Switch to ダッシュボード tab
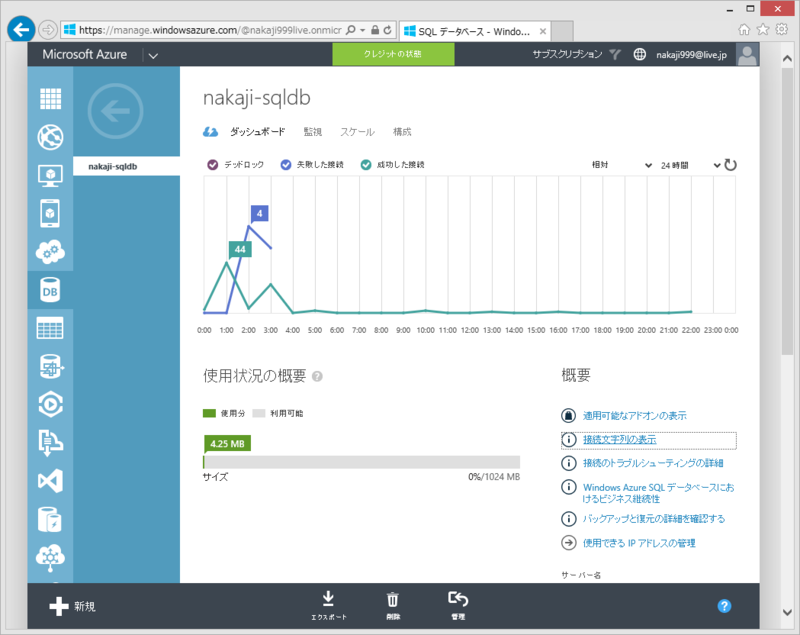Image resolution: width=800 pixels, height=635 pixels. (x=257, y=132)
